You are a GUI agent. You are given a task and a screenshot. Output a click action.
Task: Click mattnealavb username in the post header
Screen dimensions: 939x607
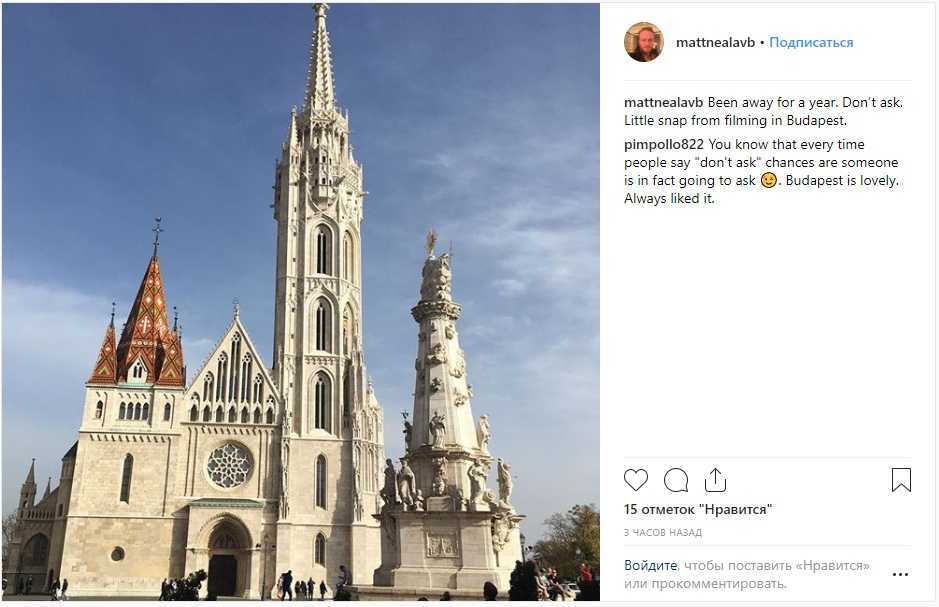pos(714,43)
